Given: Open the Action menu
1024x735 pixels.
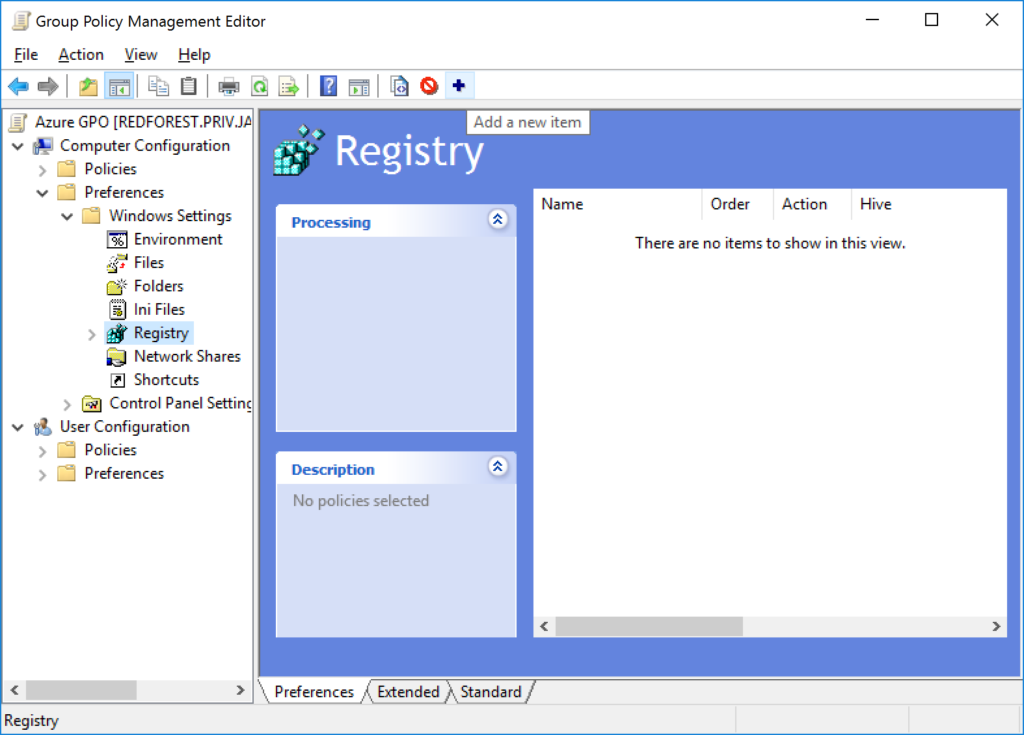Looking at the screenshot, I should click(x=80, y=54).
